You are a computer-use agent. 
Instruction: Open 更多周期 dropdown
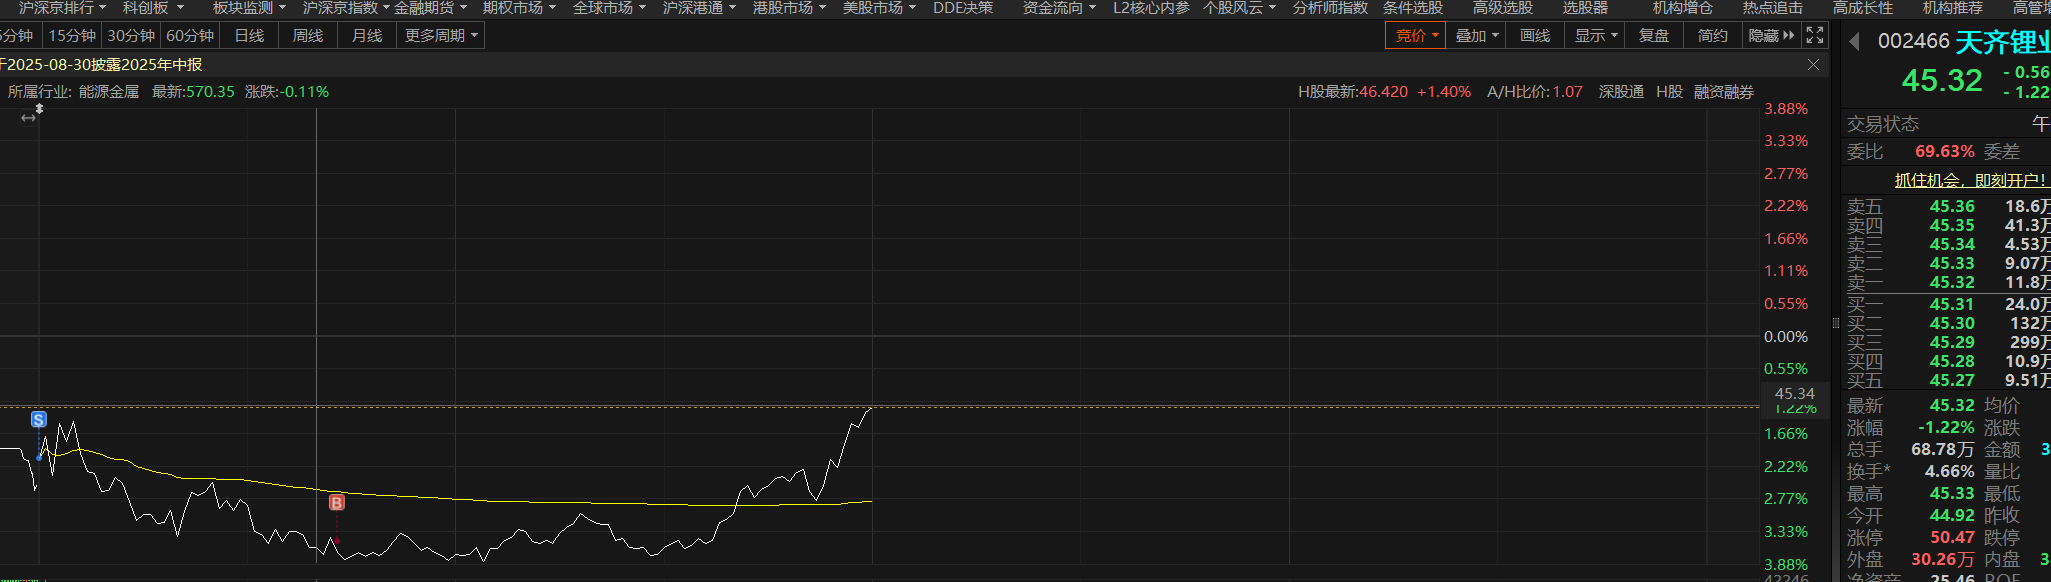(x=441, y=35)
